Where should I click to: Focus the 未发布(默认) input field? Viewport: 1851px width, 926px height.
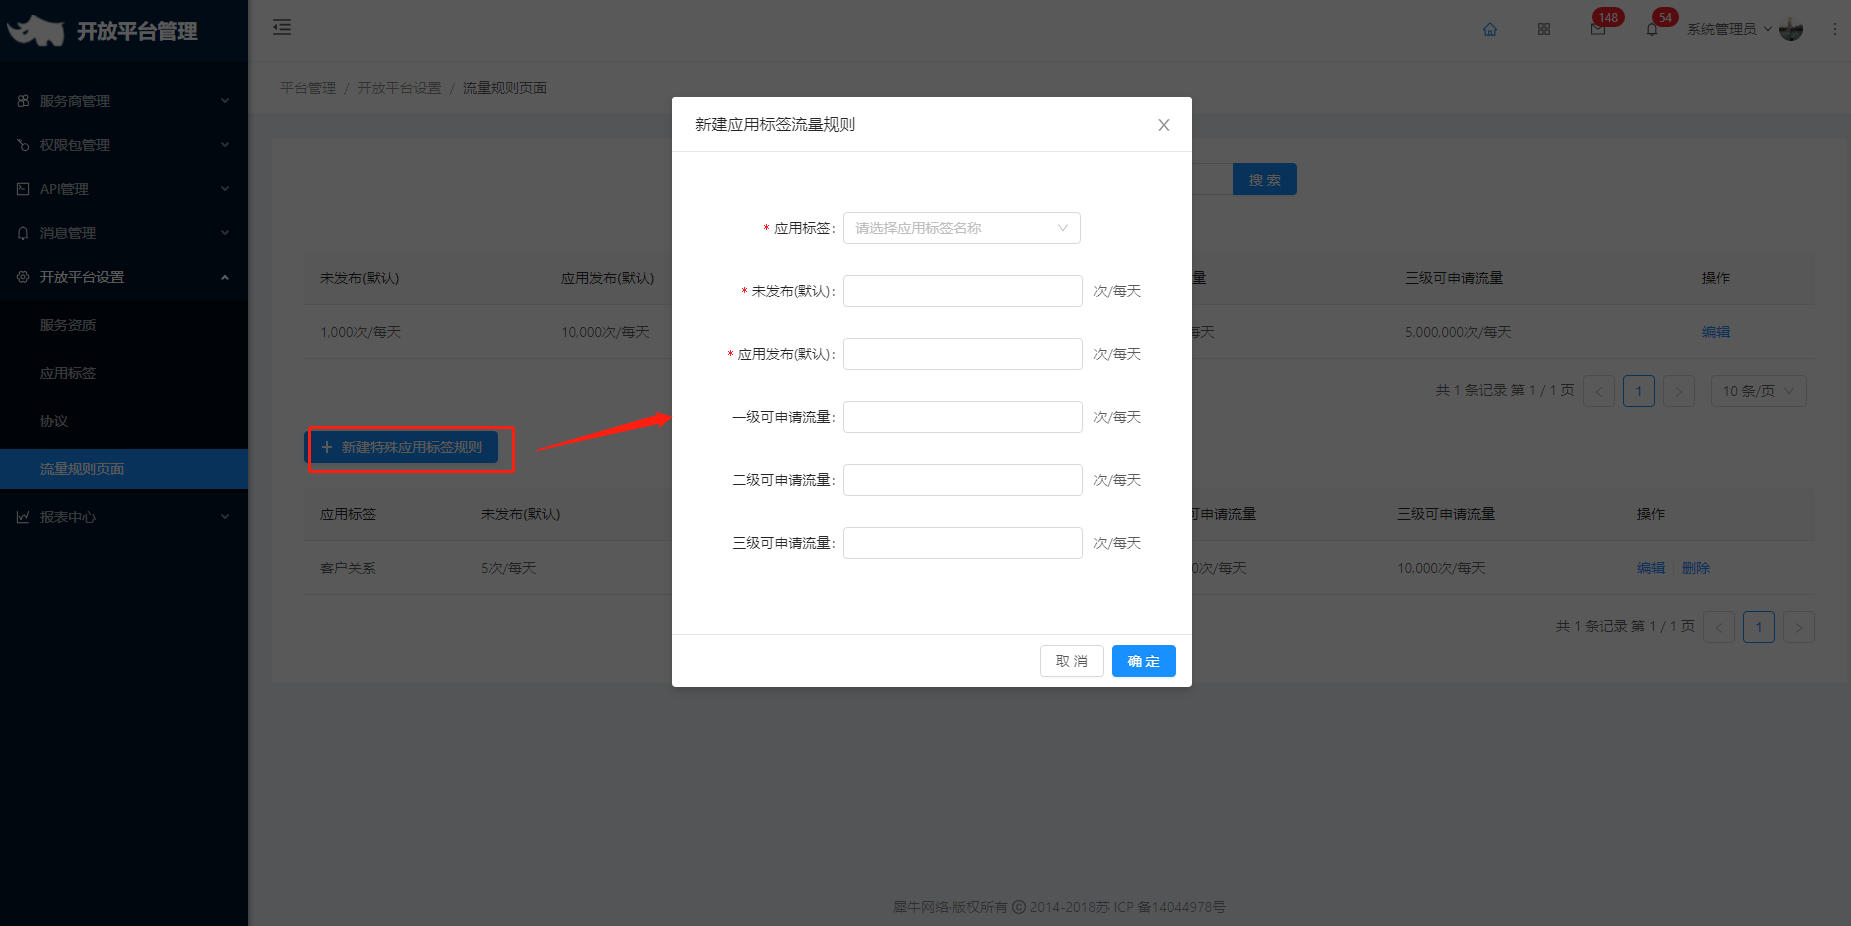[x=963, y=291]
